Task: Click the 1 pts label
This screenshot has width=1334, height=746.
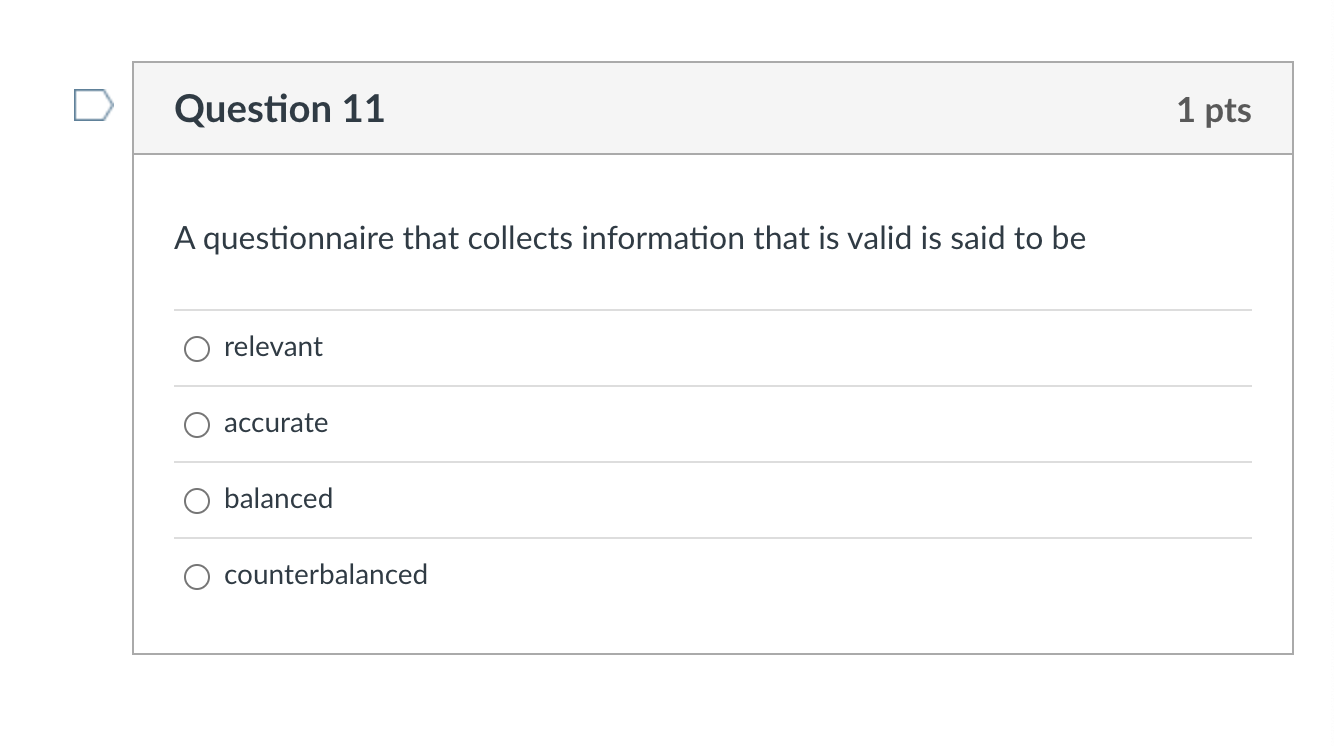Action: (1215, 112)
